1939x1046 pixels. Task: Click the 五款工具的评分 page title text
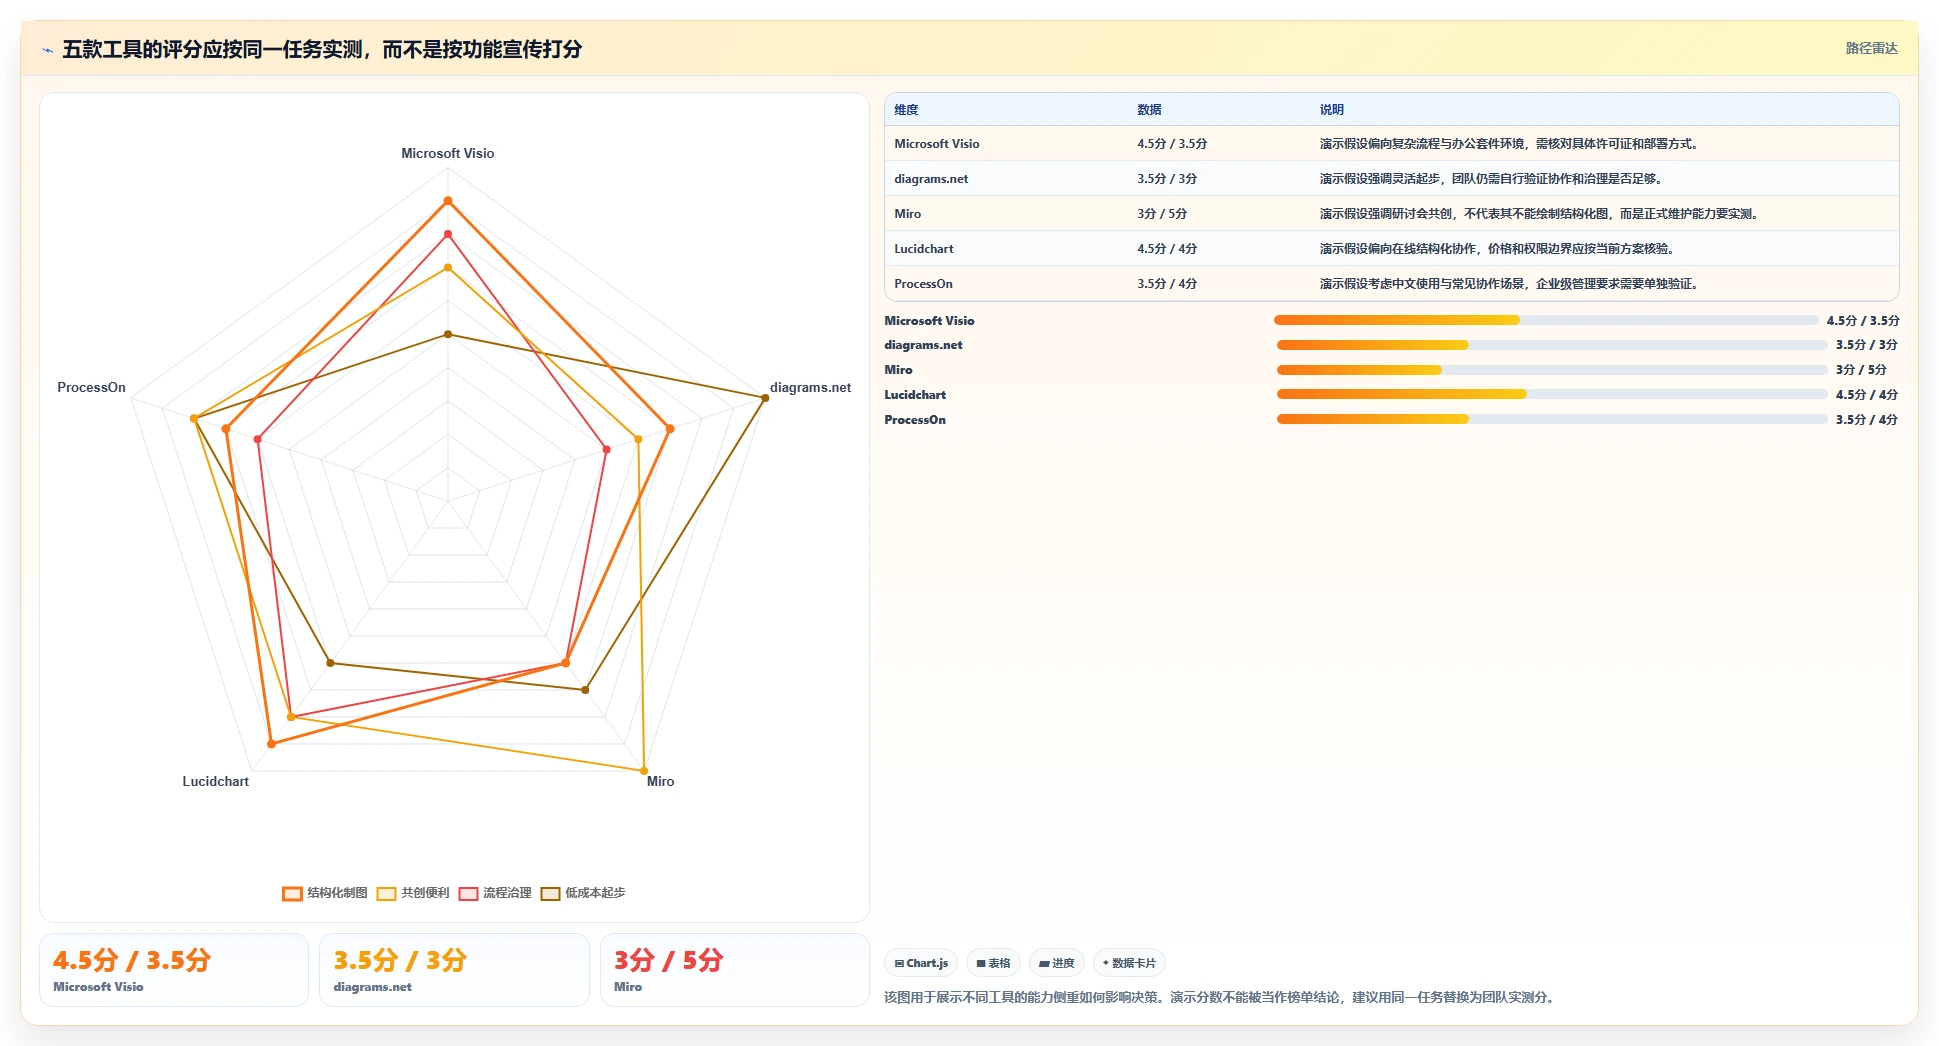(322, 49)
